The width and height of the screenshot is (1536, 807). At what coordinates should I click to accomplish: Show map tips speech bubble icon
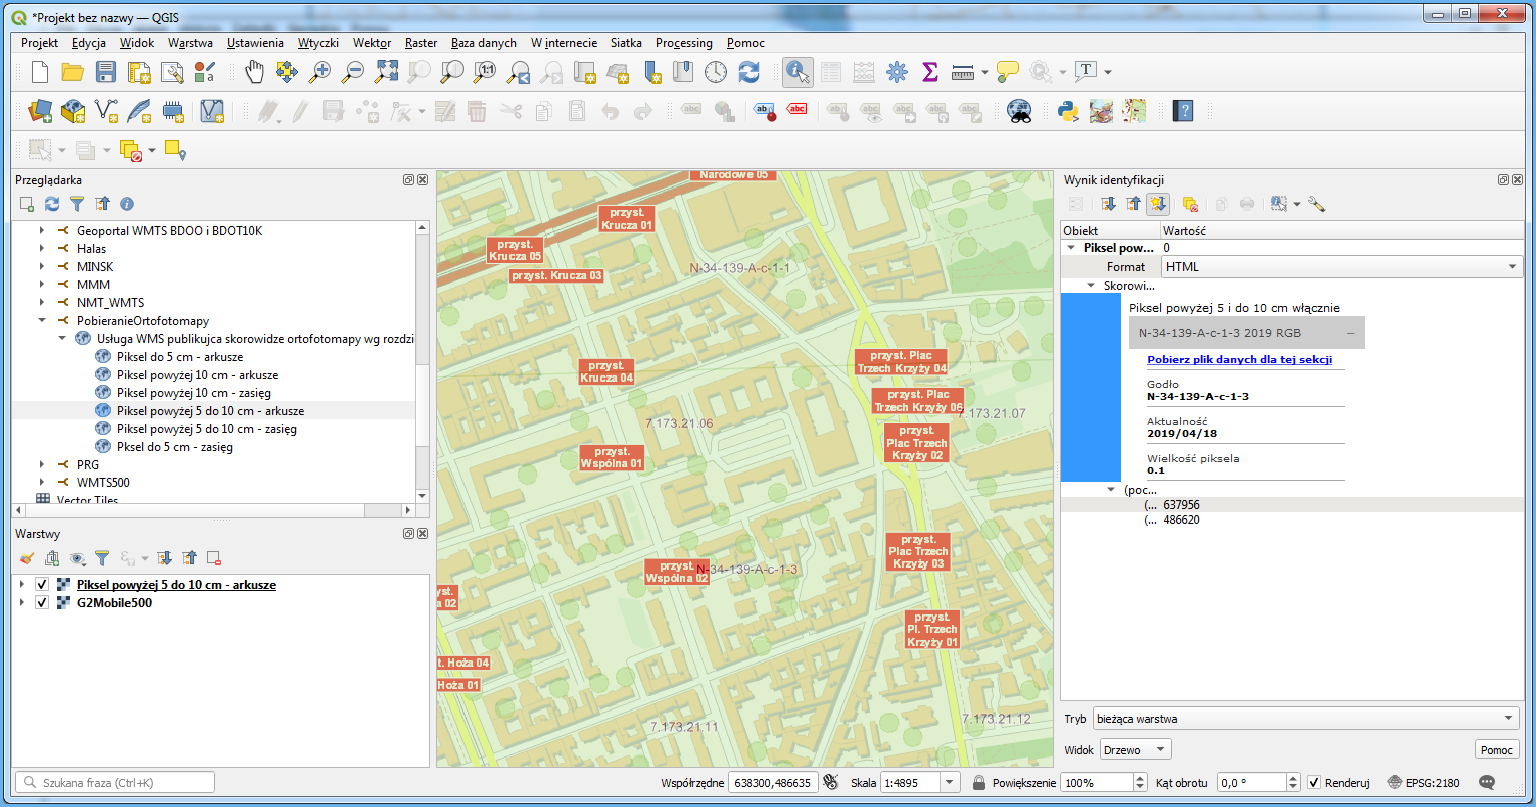[1008, 71]
